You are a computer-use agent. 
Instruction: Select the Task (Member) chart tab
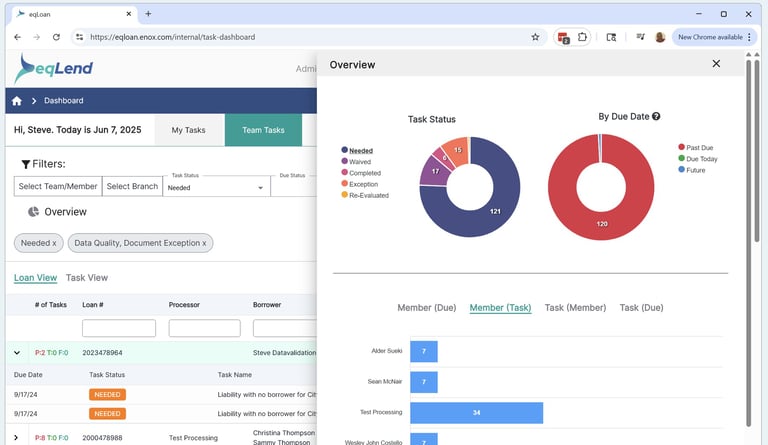575,308
